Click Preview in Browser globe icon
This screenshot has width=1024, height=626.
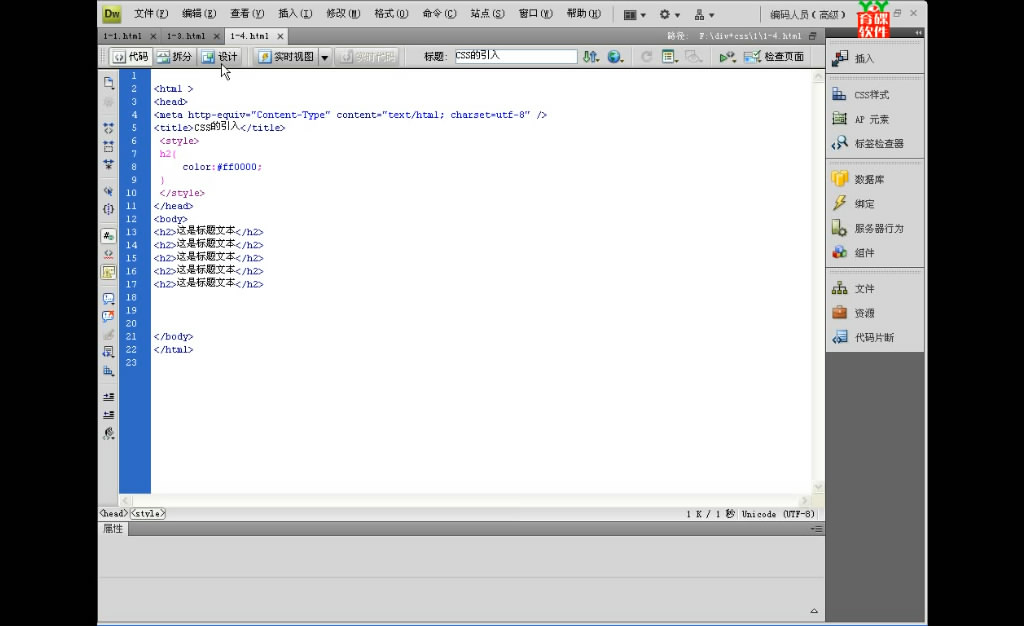pyautogui.click(x=615, y=57)
